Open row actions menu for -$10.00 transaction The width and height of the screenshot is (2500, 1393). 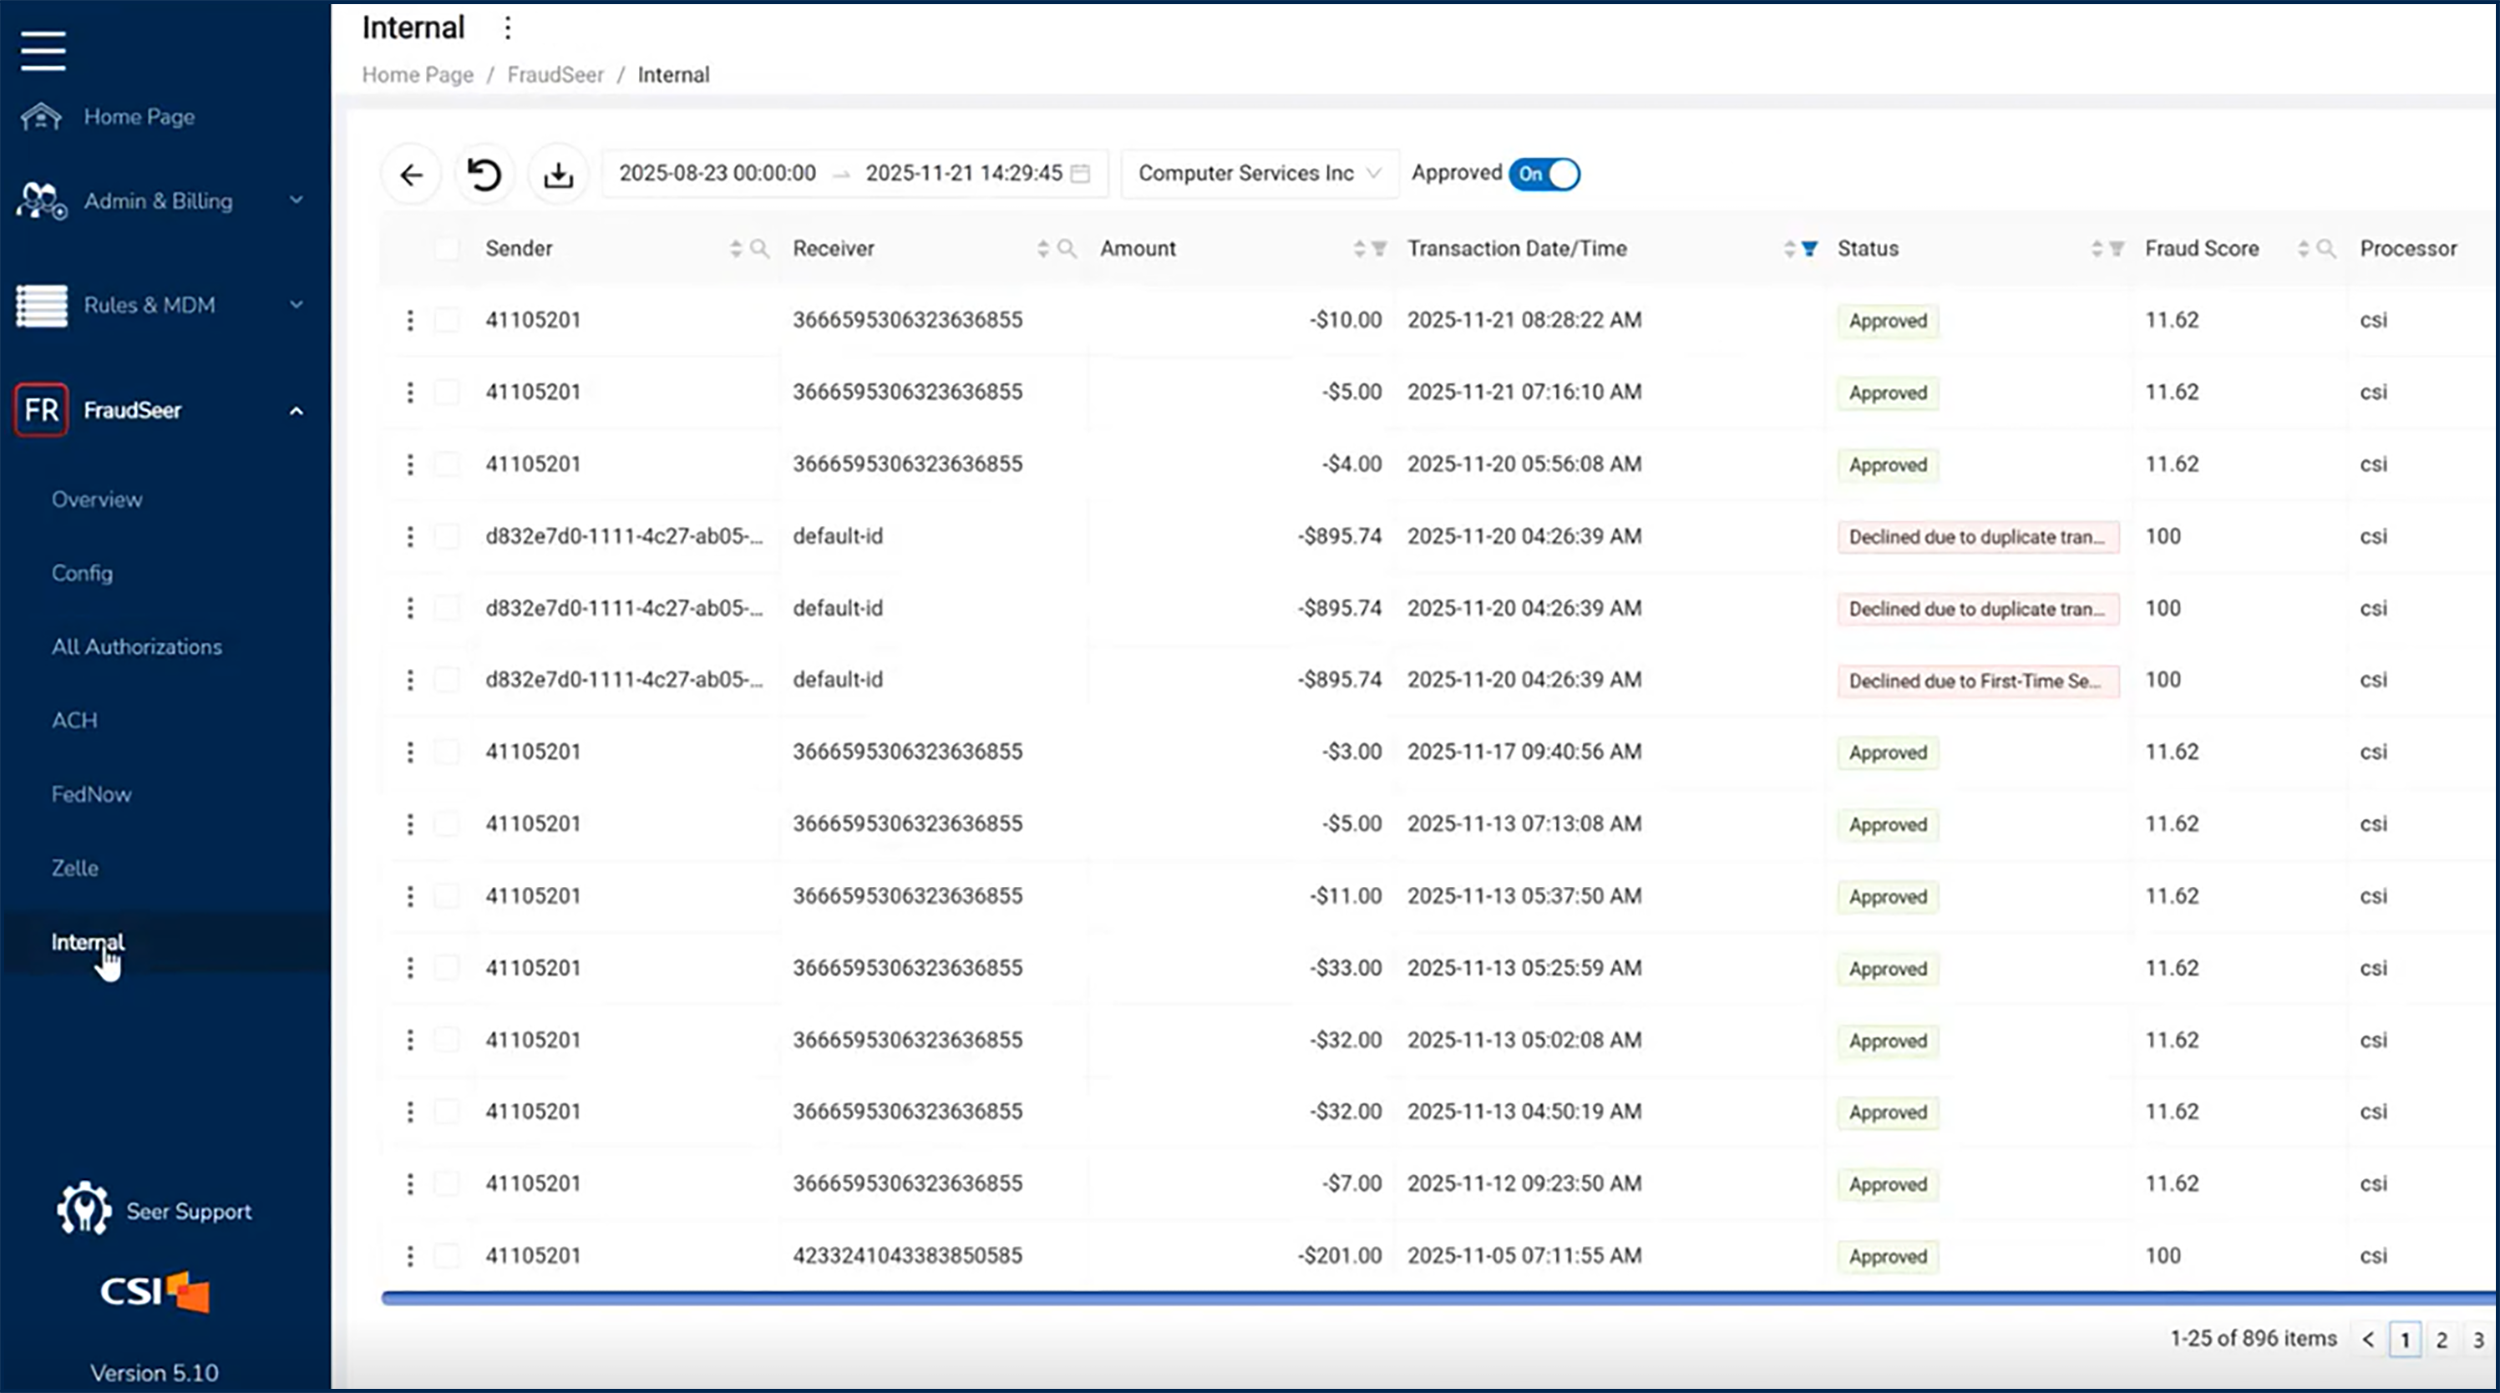click(x=410, y=320)
